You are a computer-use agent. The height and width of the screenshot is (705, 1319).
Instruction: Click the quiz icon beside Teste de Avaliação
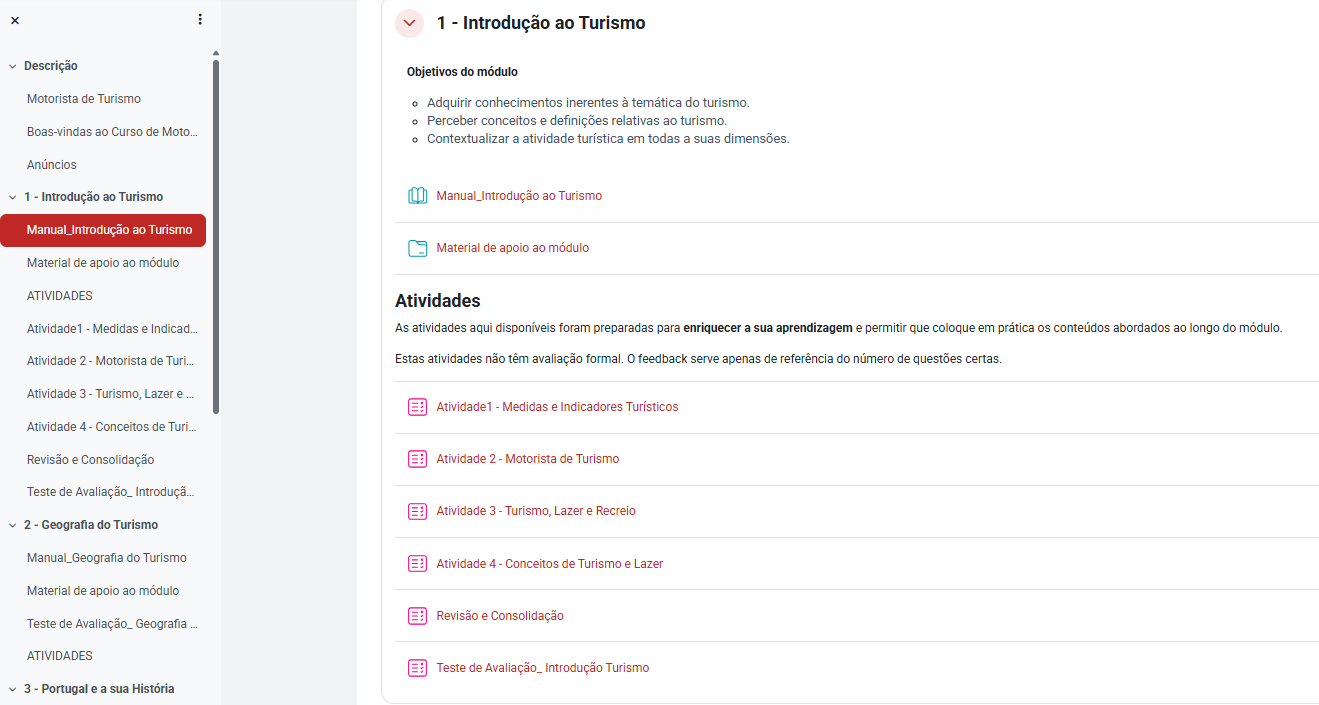(x=417, y=668)
